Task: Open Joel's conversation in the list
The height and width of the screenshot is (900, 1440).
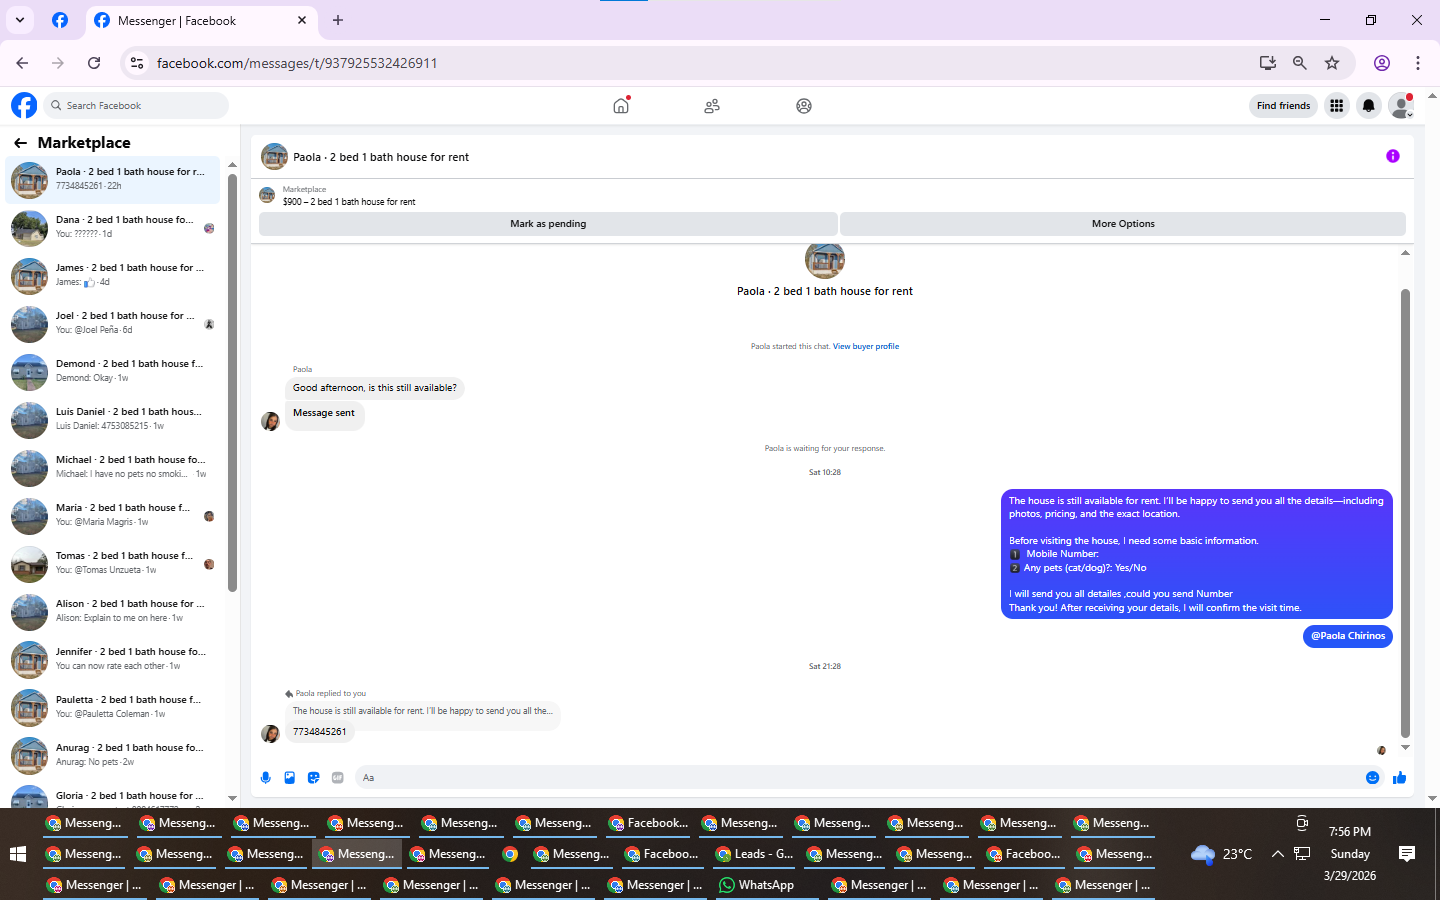Action: [x=113, y=324]
